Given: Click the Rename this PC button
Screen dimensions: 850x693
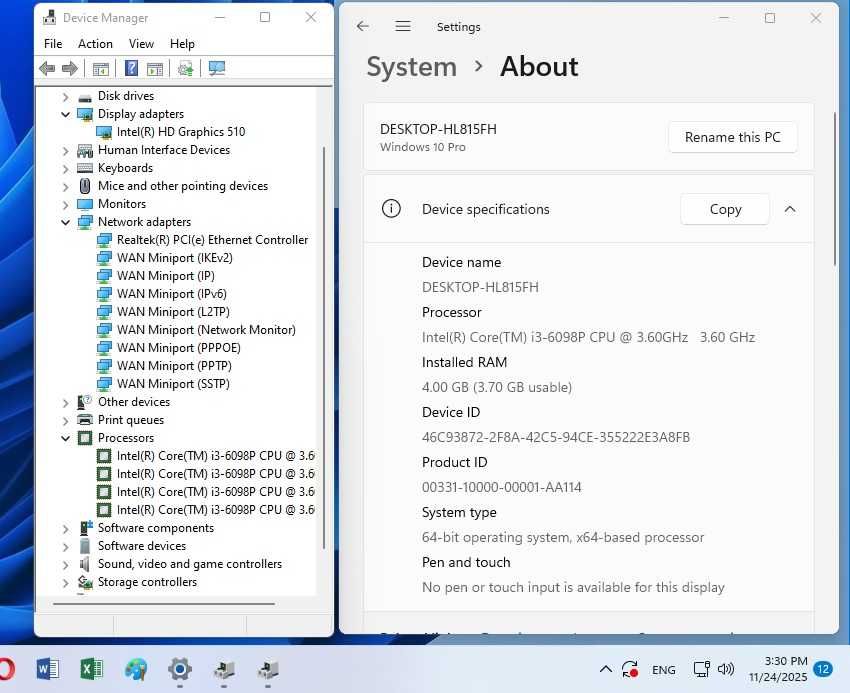Looking at the screenshot, I should point(733,137).
